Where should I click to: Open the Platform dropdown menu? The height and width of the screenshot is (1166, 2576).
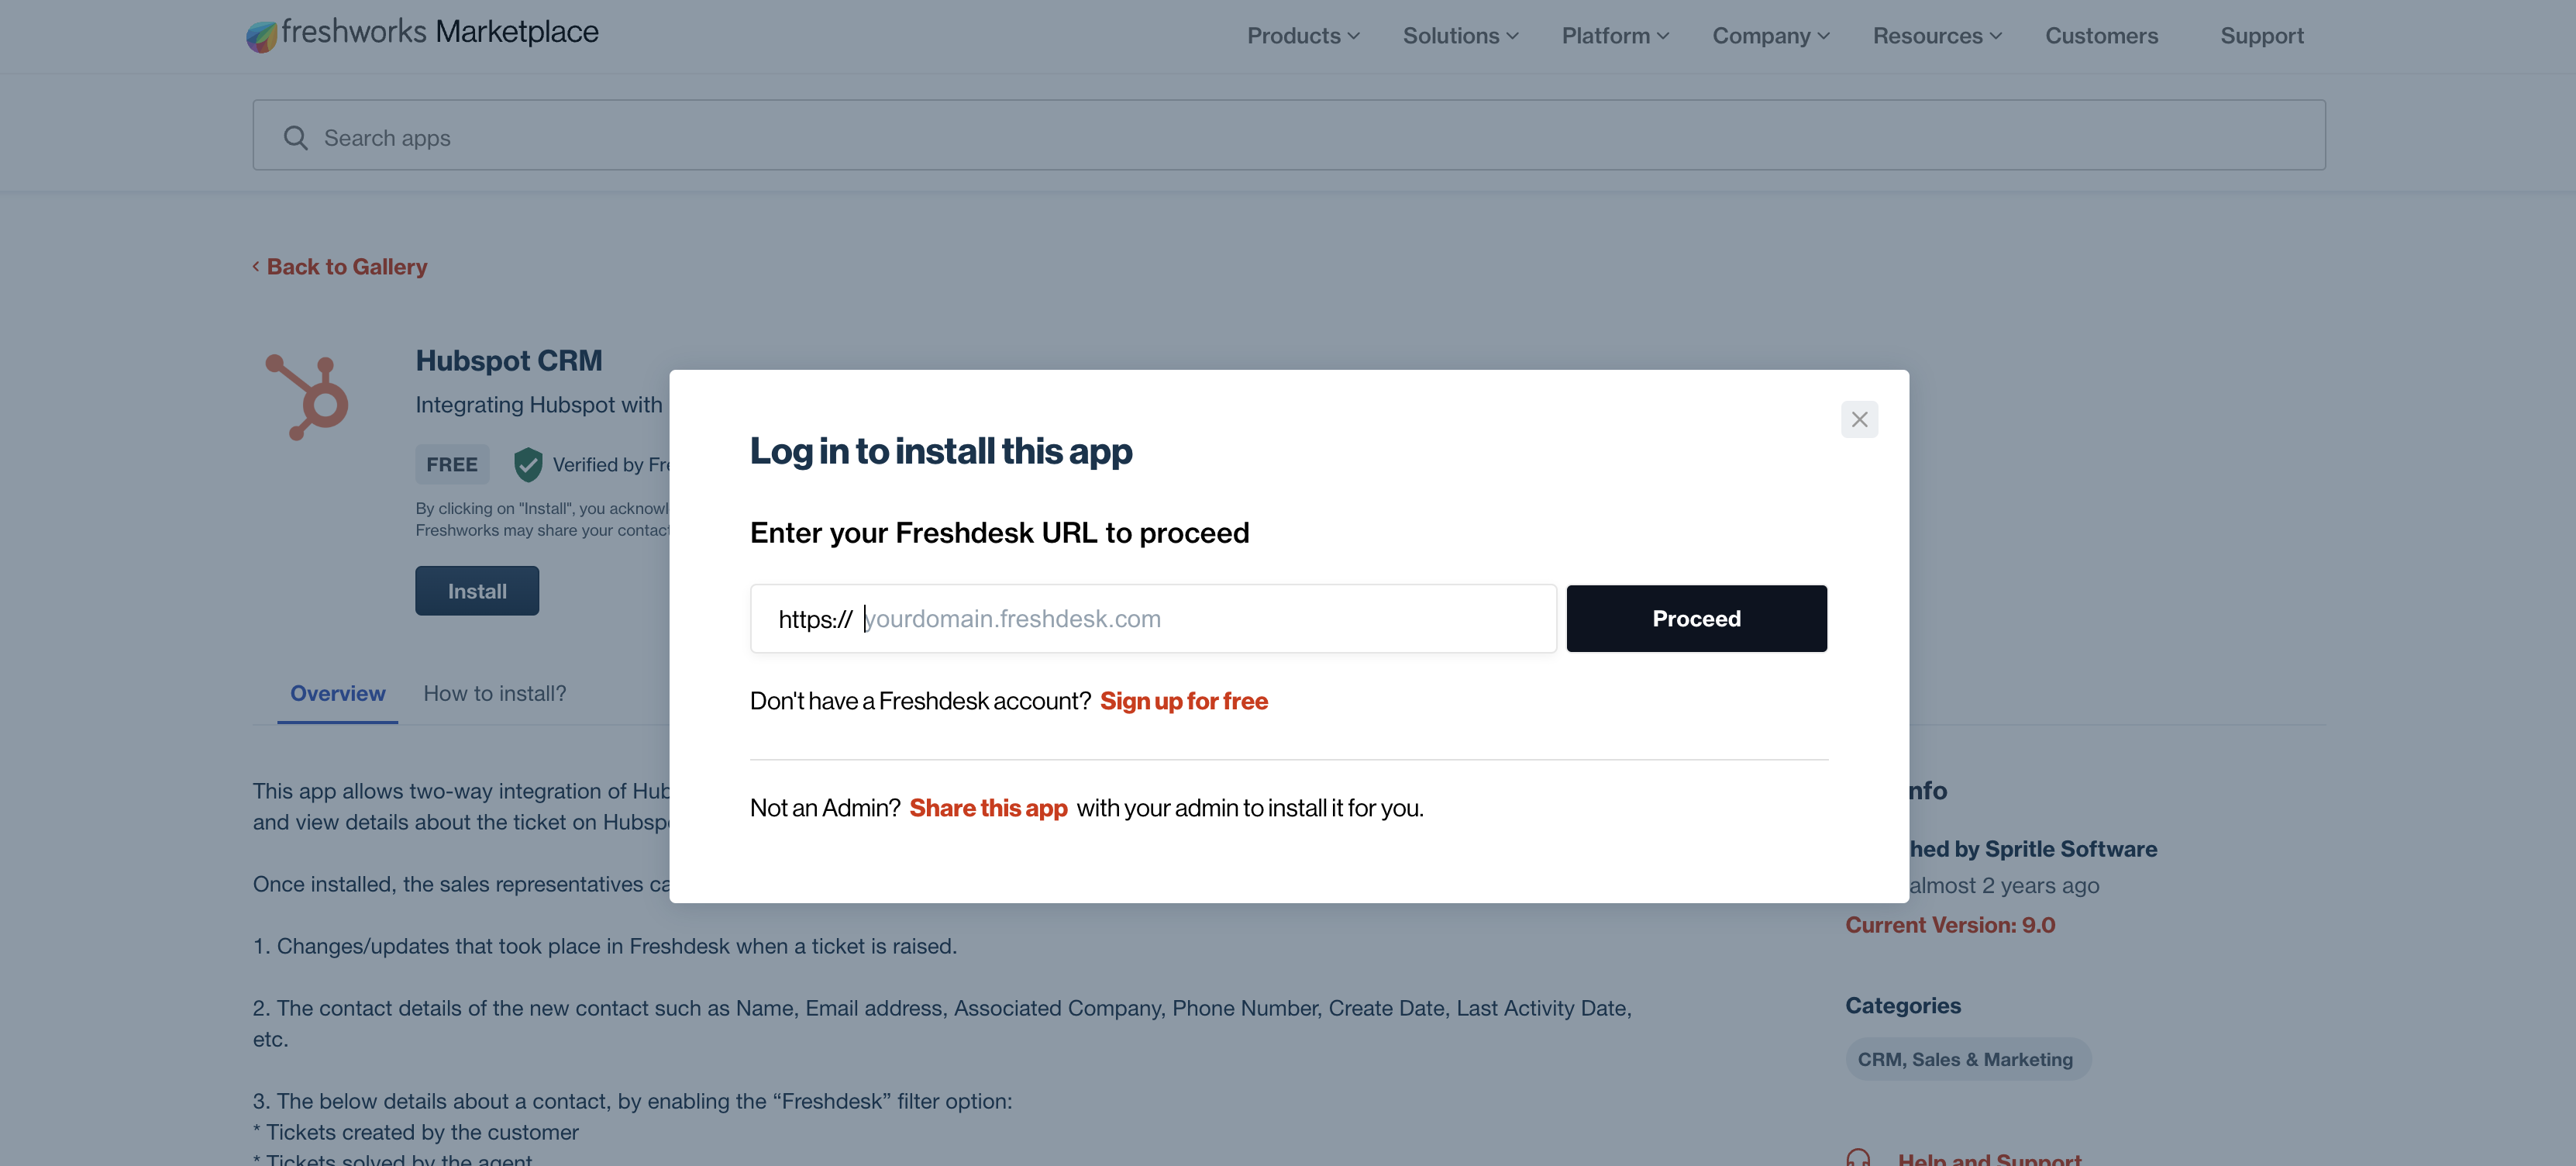[x=1615, y=36]
